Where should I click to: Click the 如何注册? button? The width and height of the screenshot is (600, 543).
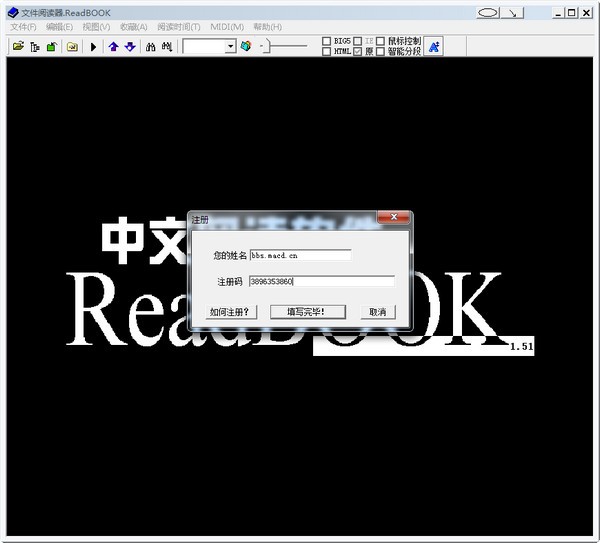231,312
